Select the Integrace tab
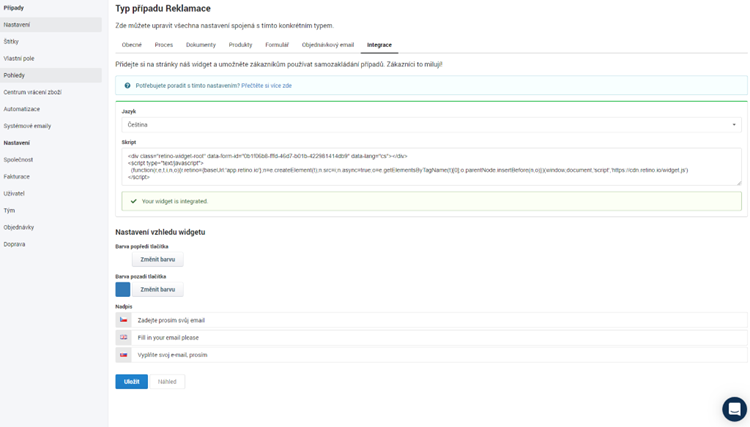This screenshot has height=427, width=750. [x=379, y=45]
